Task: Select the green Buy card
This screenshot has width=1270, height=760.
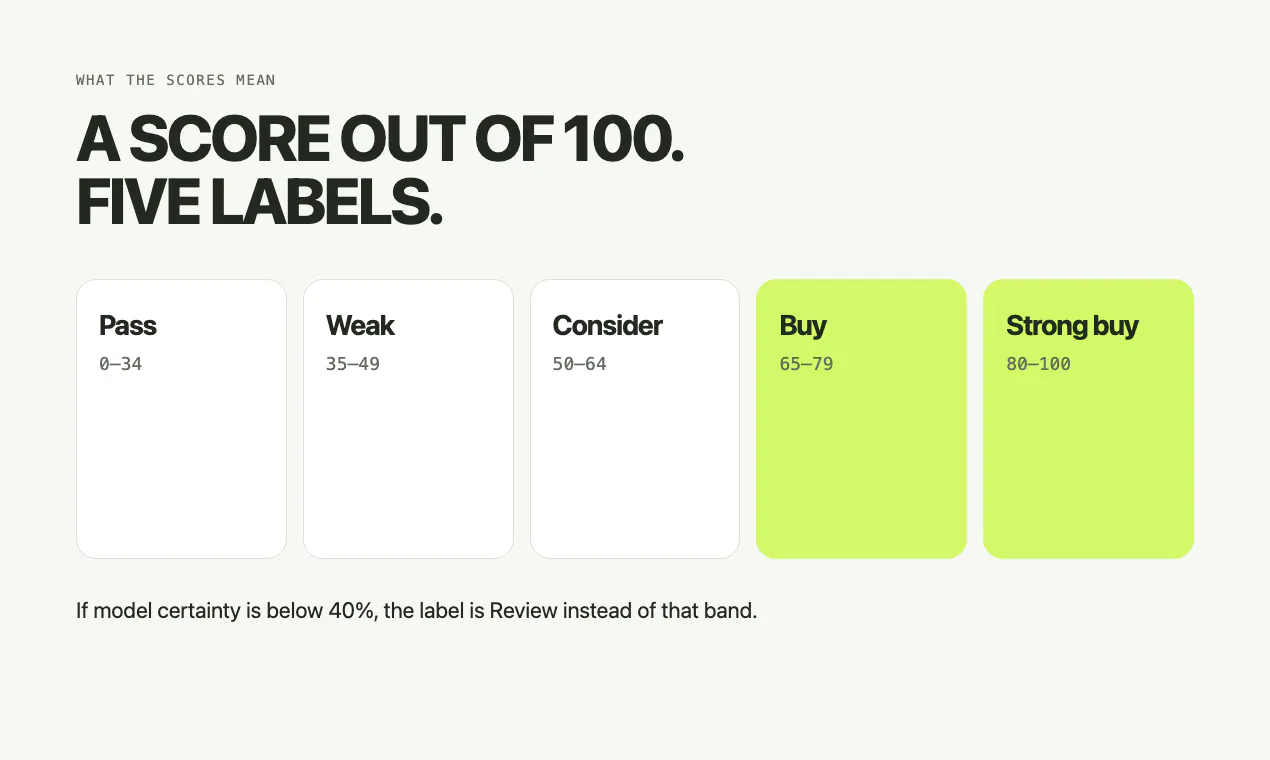Action: (x=861, y=419)
